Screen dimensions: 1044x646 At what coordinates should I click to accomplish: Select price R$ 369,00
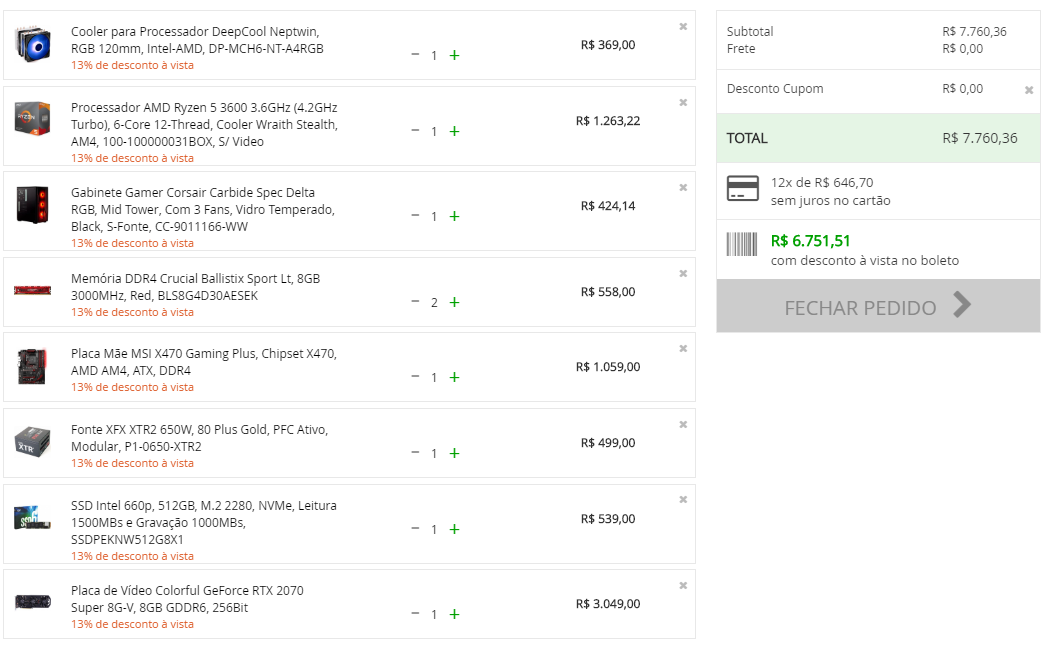coord(608,45)
